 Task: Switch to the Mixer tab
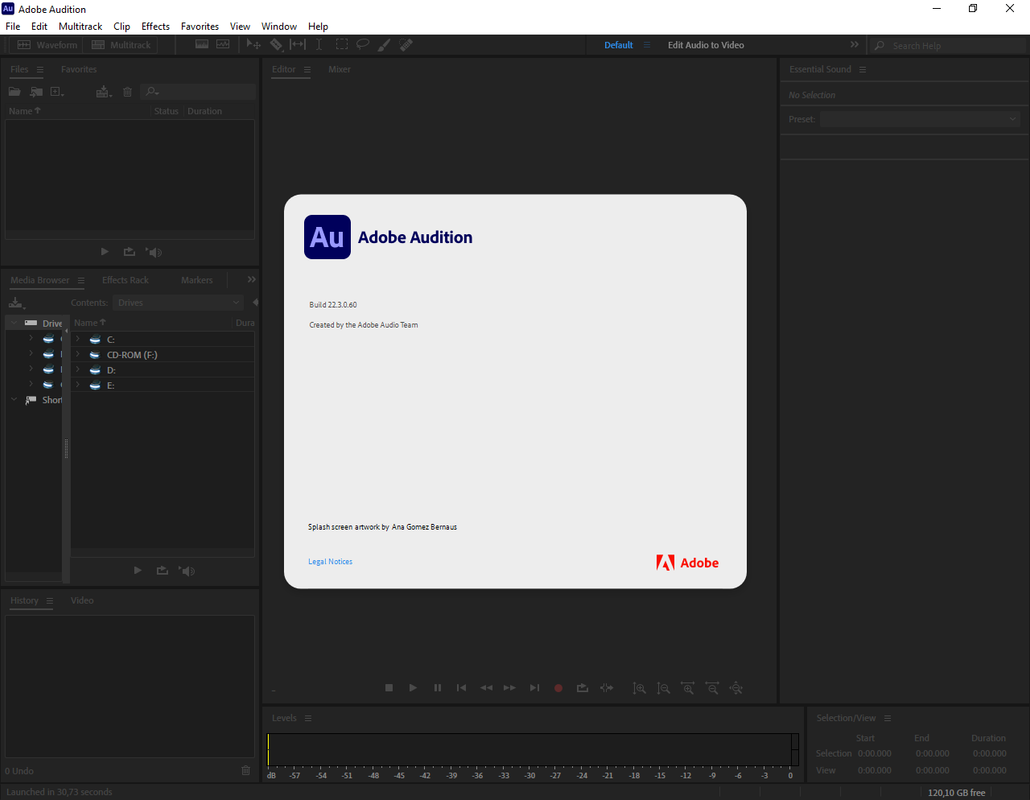pos(340,69)
